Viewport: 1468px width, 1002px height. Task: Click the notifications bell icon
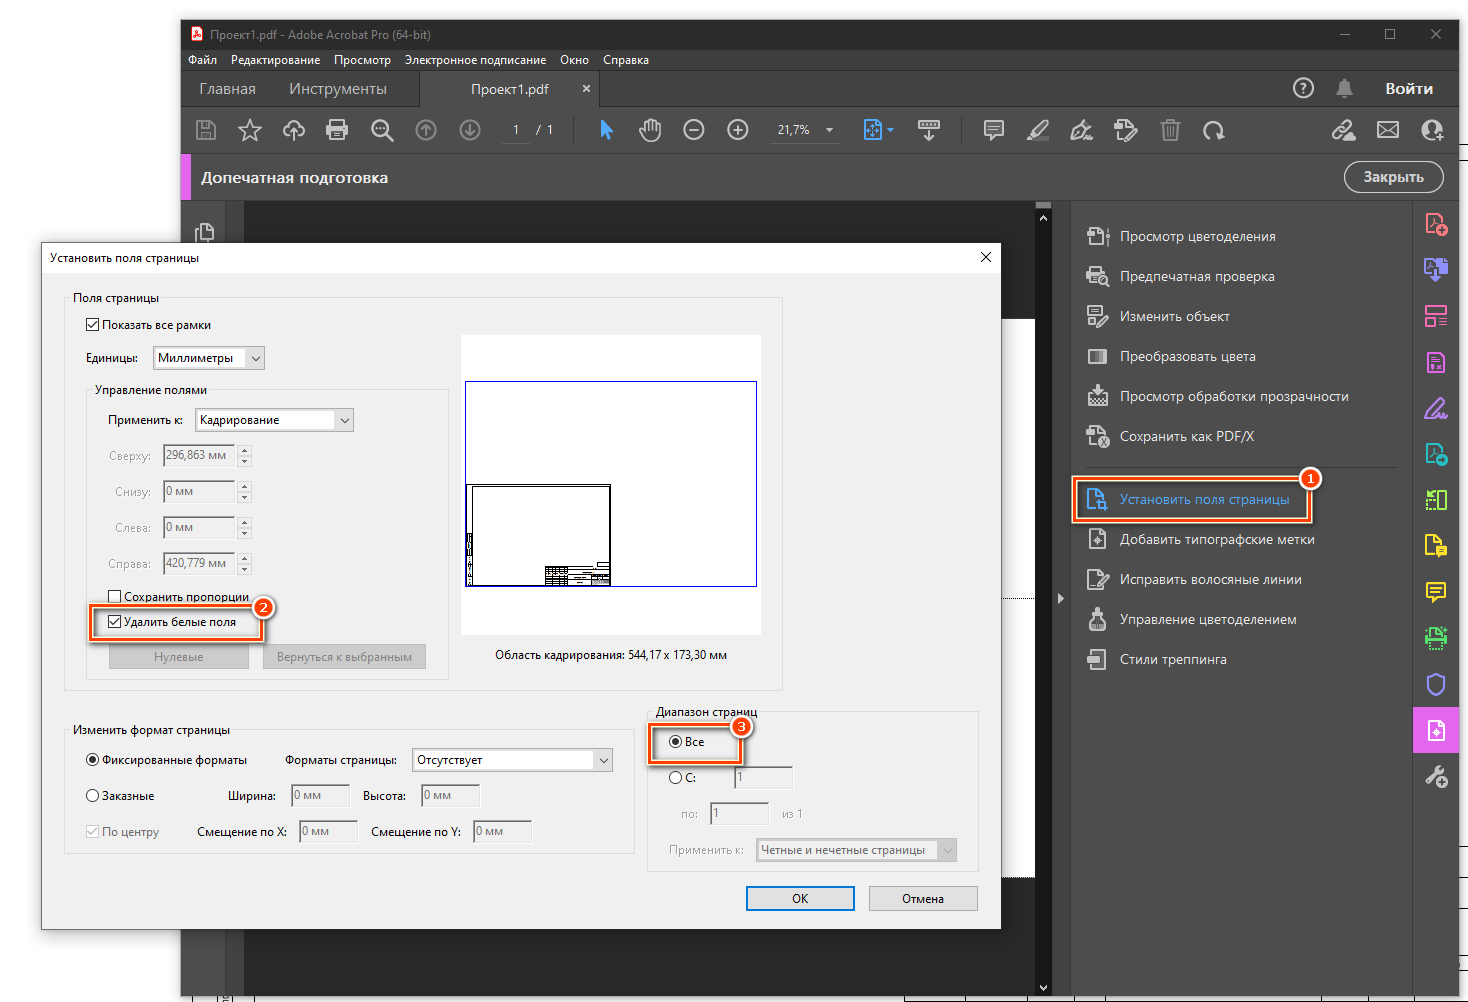coord(1344,88)
